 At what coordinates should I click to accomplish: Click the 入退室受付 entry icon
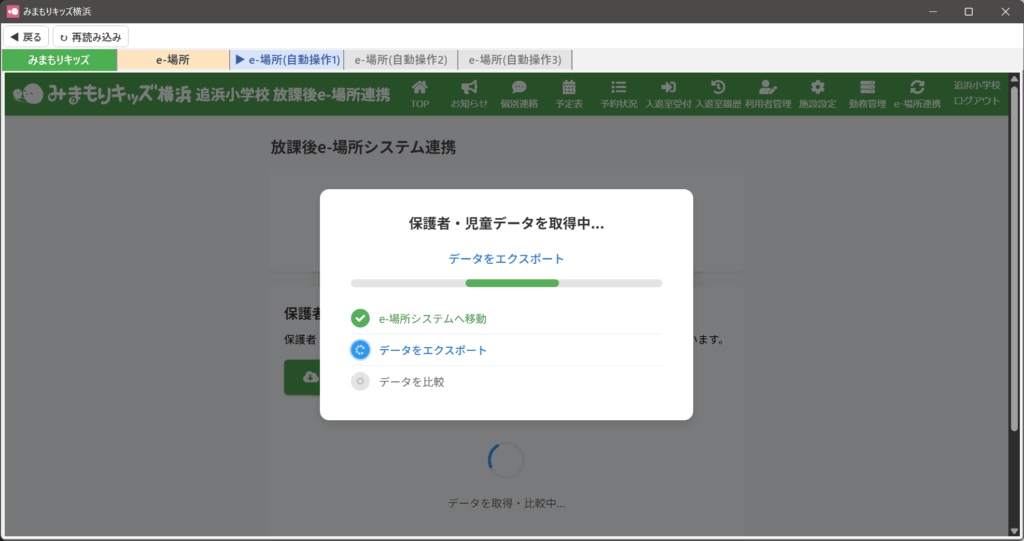coord(668,88)
